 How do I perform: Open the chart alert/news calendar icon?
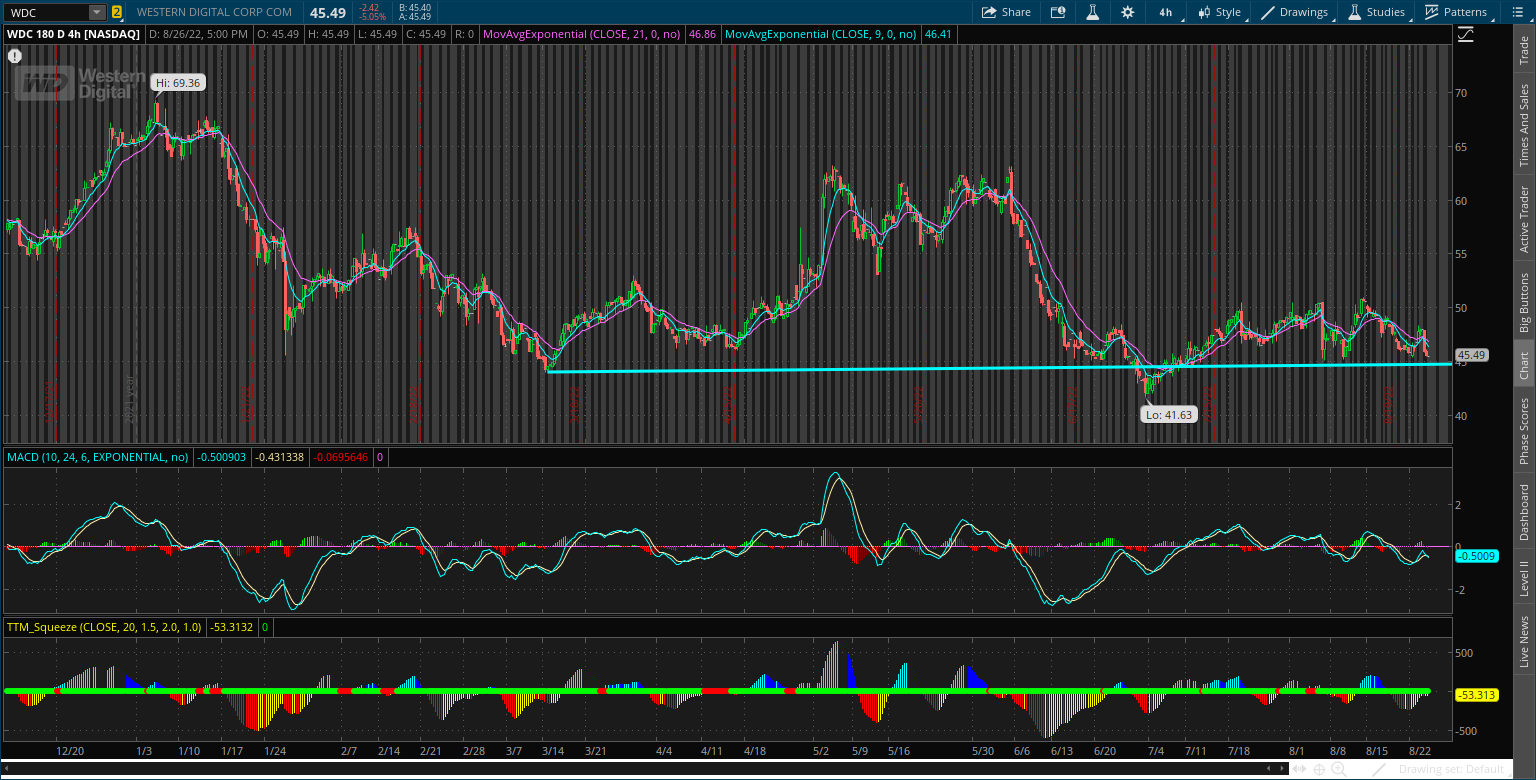[1058, 12]
